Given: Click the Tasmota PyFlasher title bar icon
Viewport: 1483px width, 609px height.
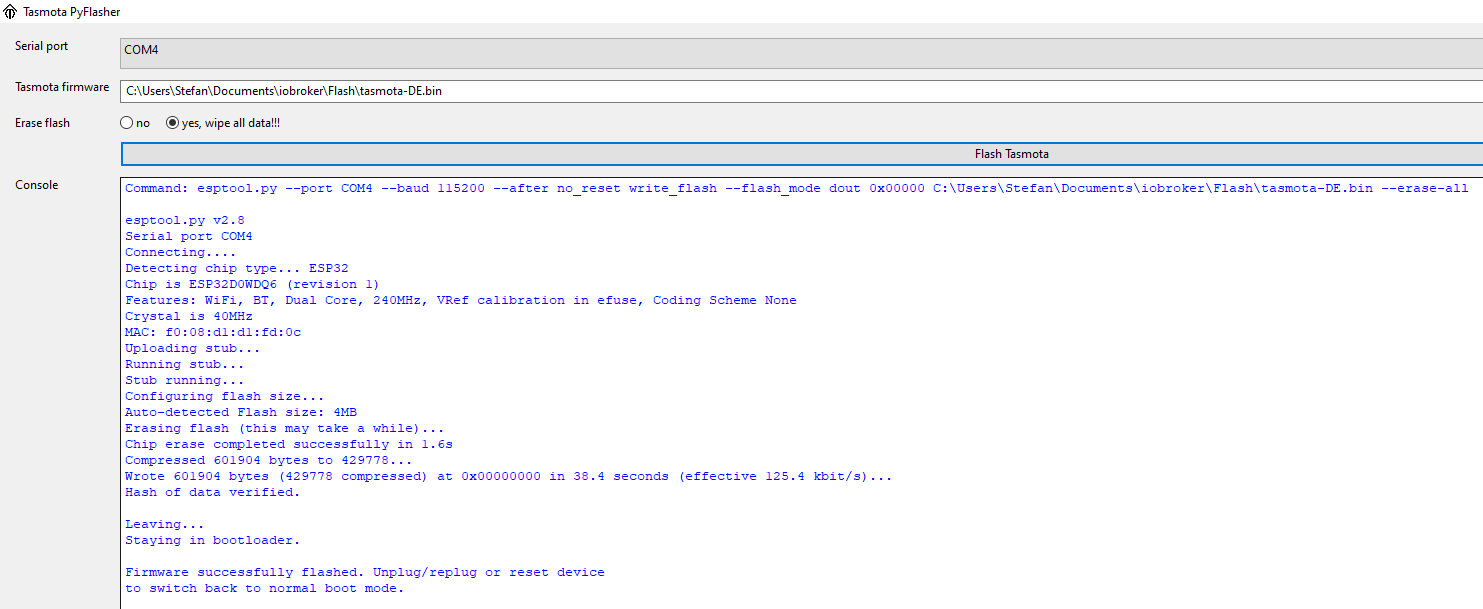Looking at the screenshot, I should [11, 11].
